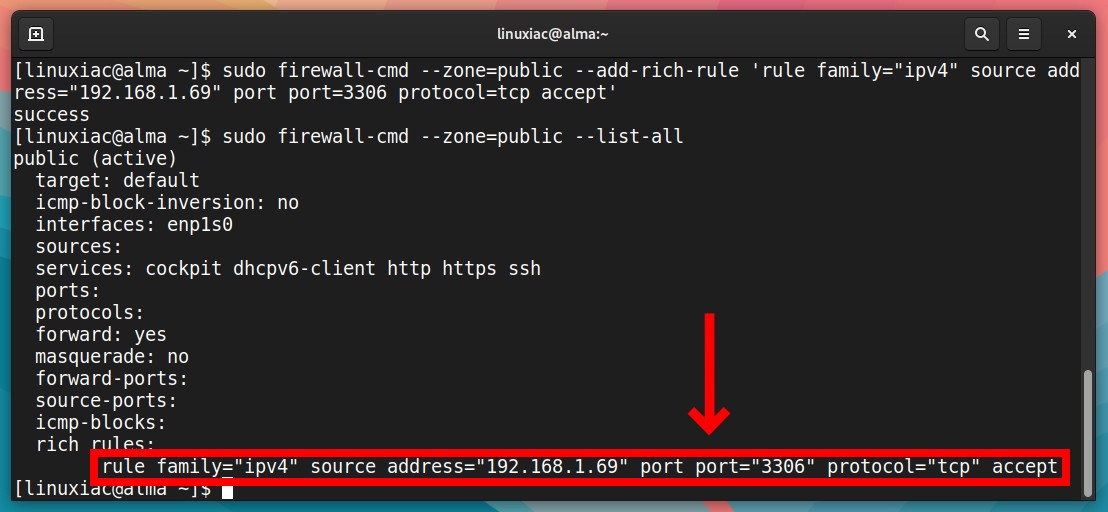This screenshot has height=512, width=1108.
Task: Click the 'services: cockpit dhcpv6-client' line
Action: (x=288, y=268)
